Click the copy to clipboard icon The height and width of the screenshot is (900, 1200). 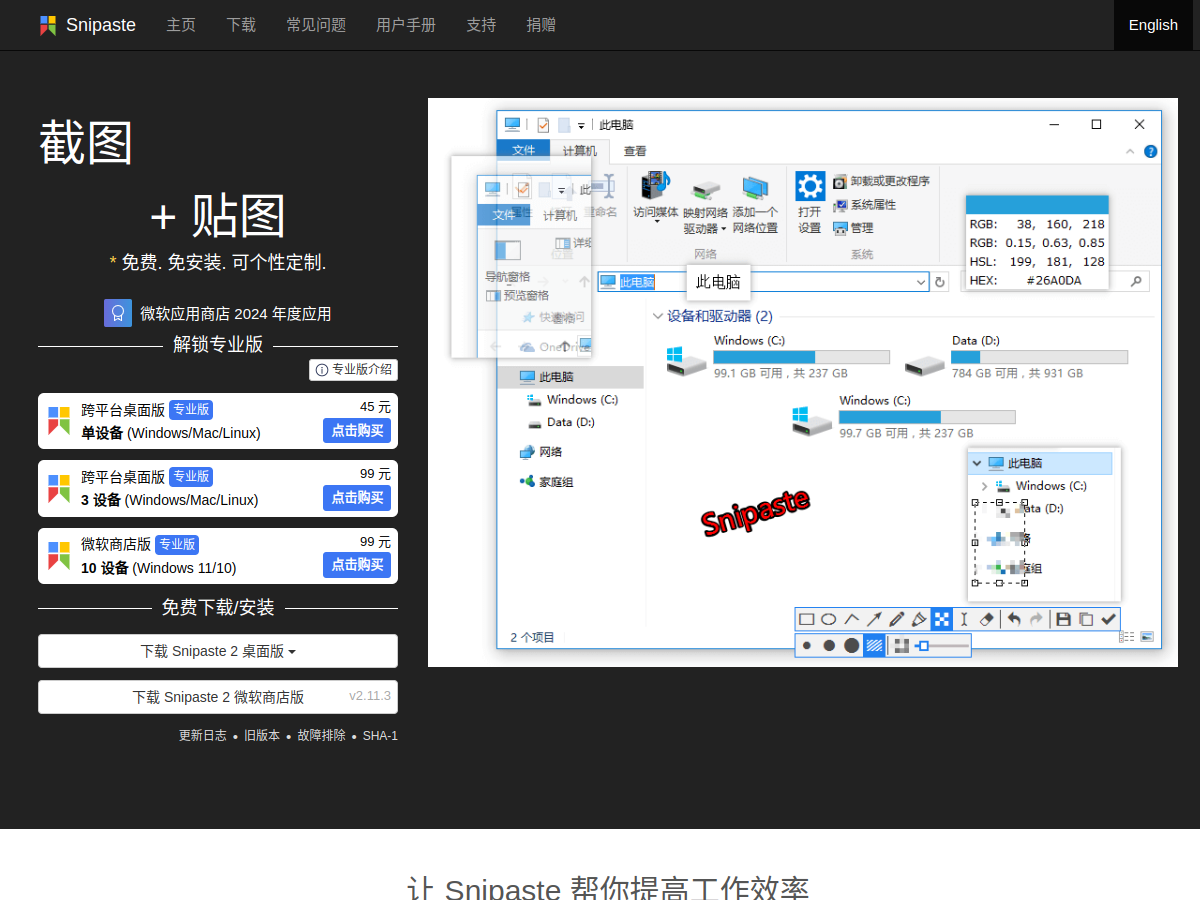click(1086, 619)
